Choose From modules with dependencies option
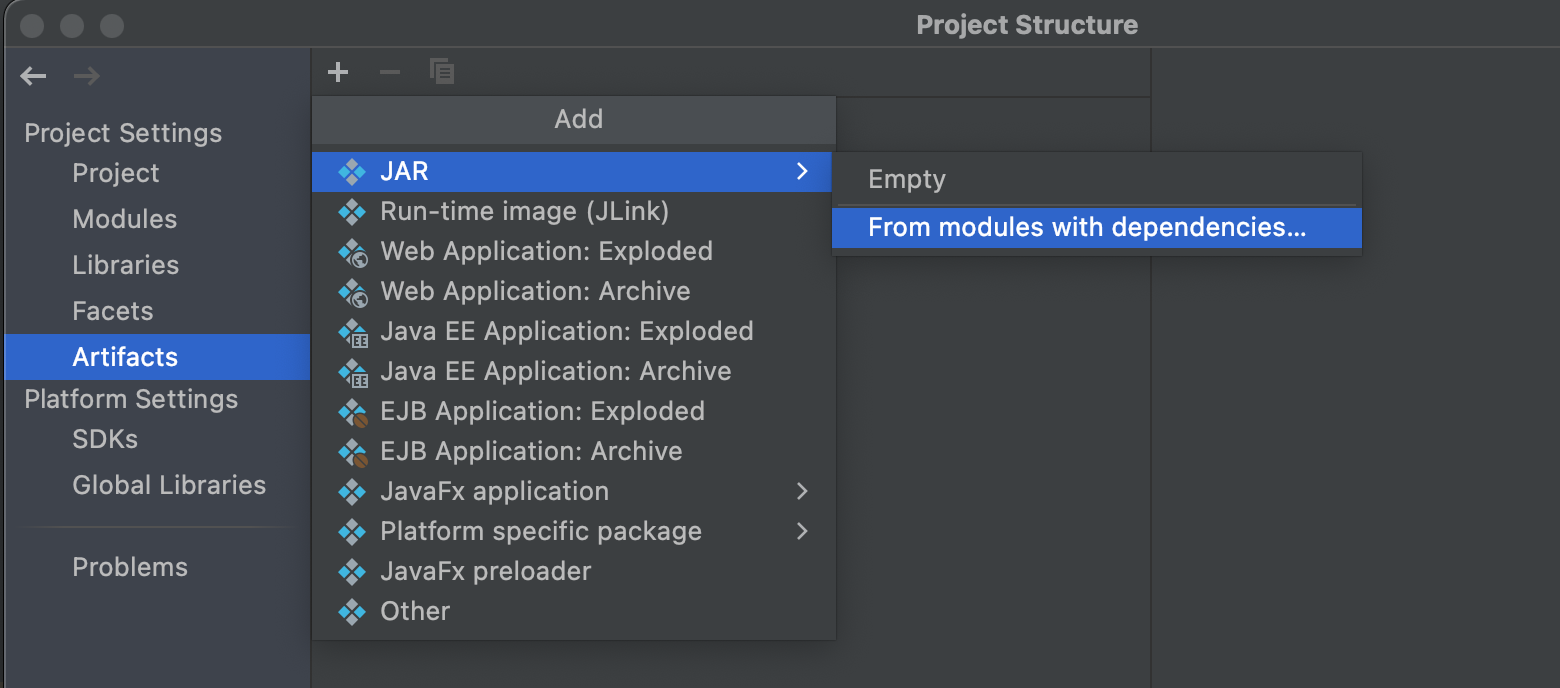This screenshot has width=1560, height=688. pos(1087,227)
